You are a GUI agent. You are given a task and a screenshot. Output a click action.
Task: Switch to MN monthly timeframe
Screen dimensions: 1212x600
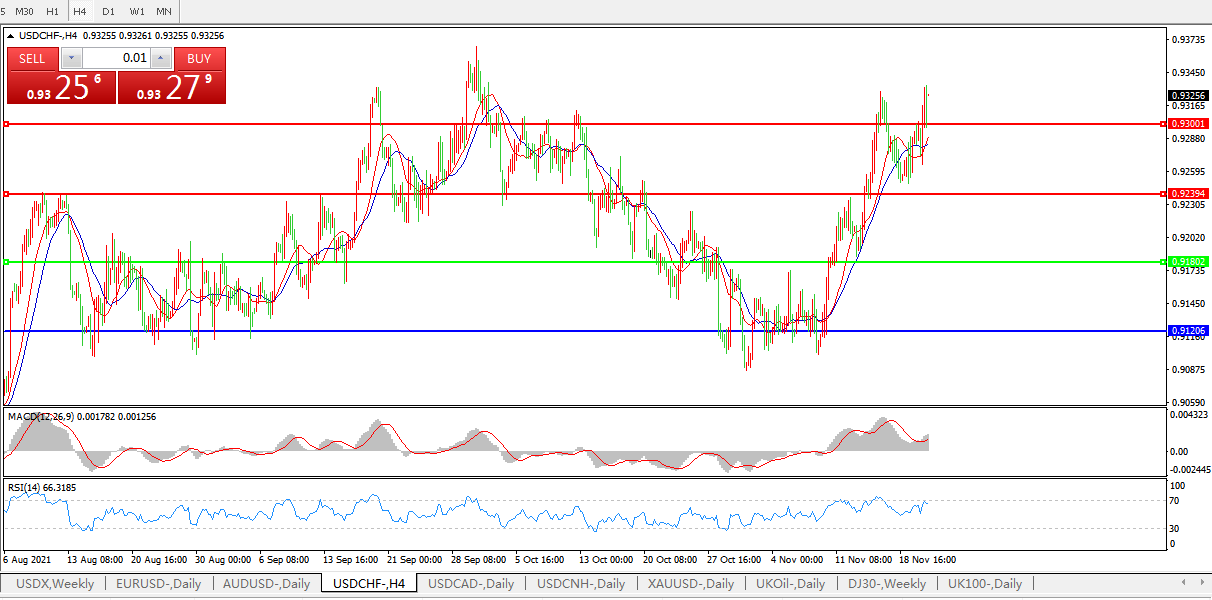click(x=164, y=11)
